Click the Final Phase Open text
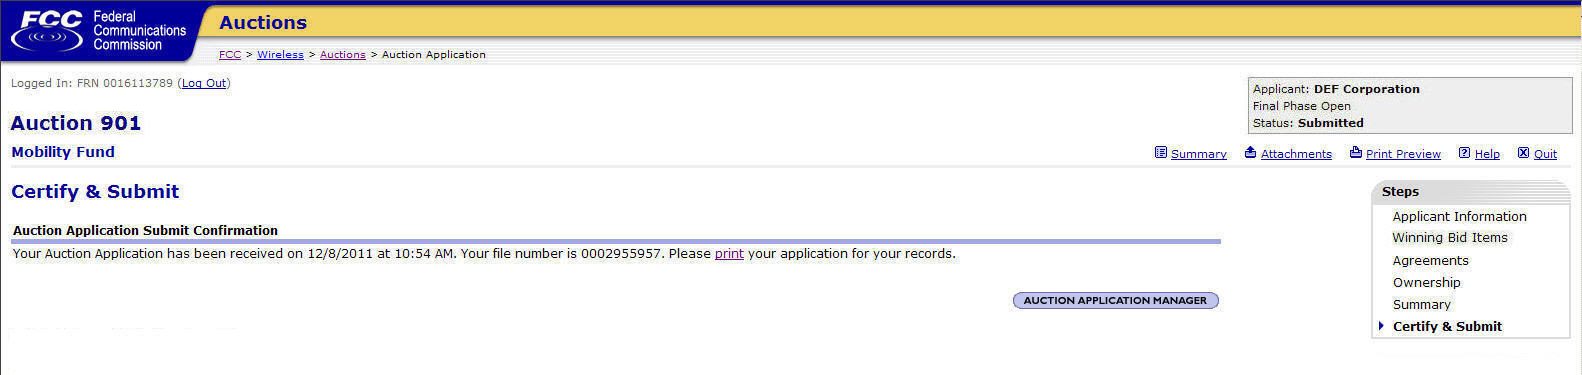Screen dimensions: 1582x375 (x=1301, y=106)
